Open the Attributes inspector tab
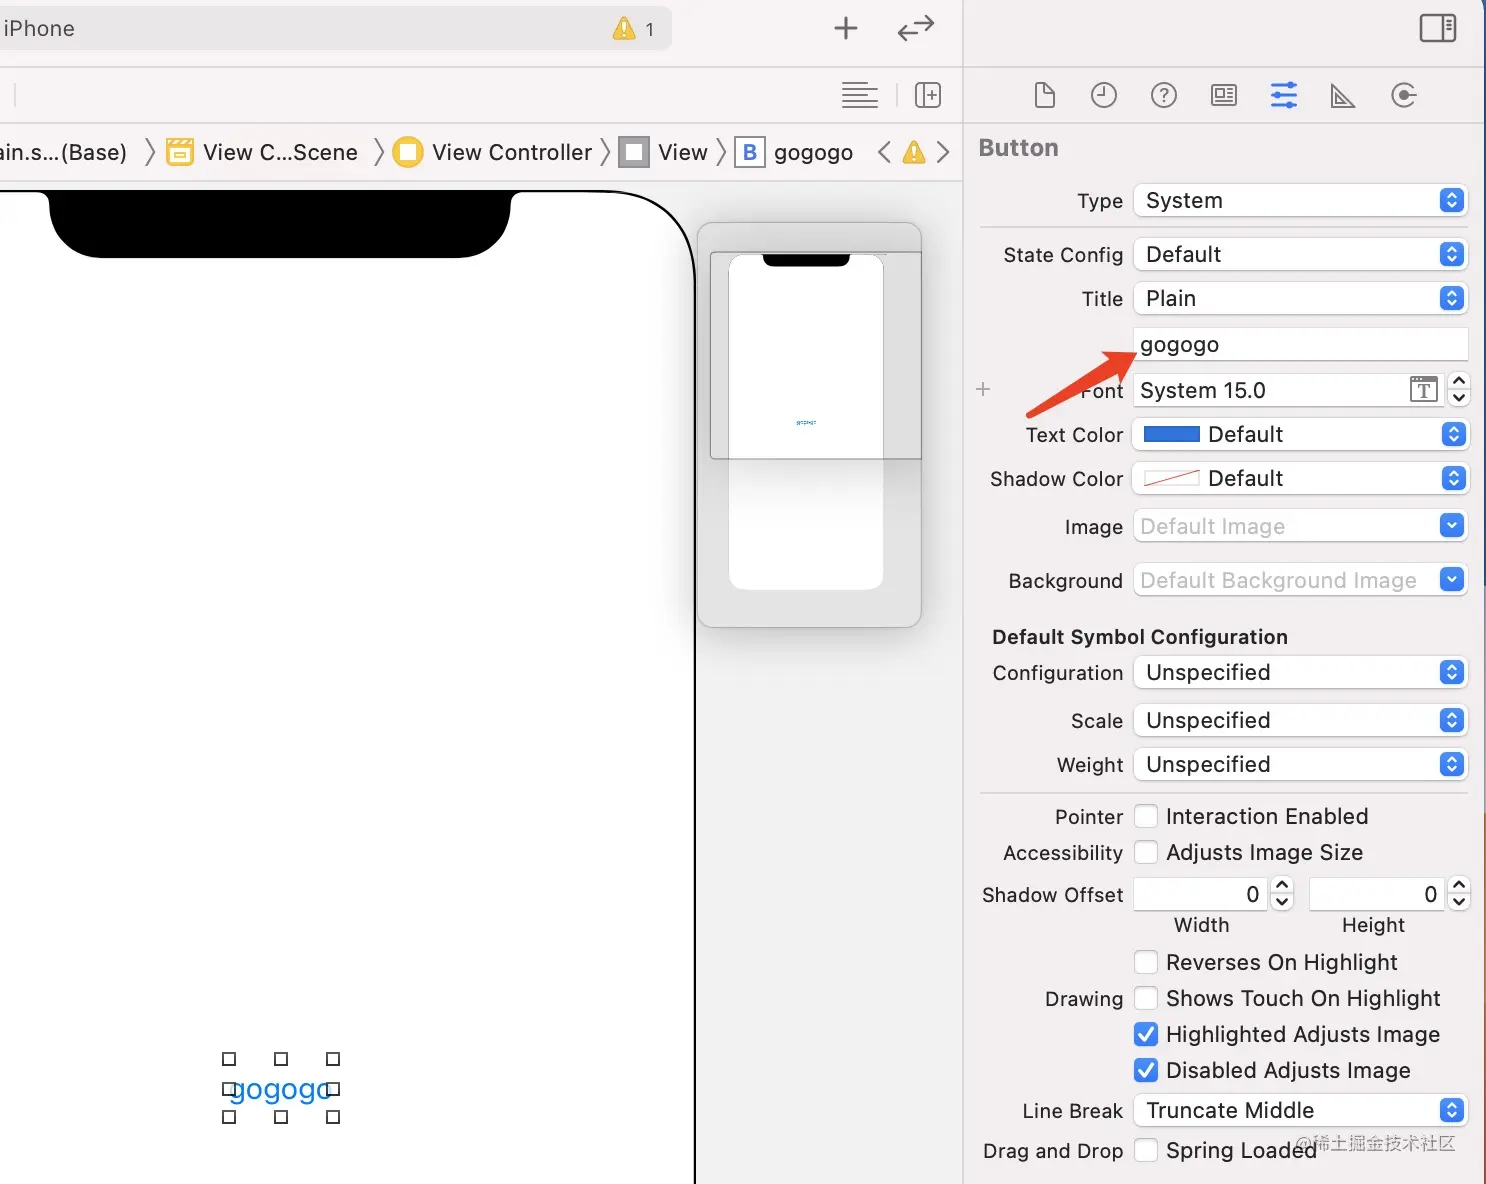The height and width of the screenshot is (1184, 1486). (x=1284, y=95)
